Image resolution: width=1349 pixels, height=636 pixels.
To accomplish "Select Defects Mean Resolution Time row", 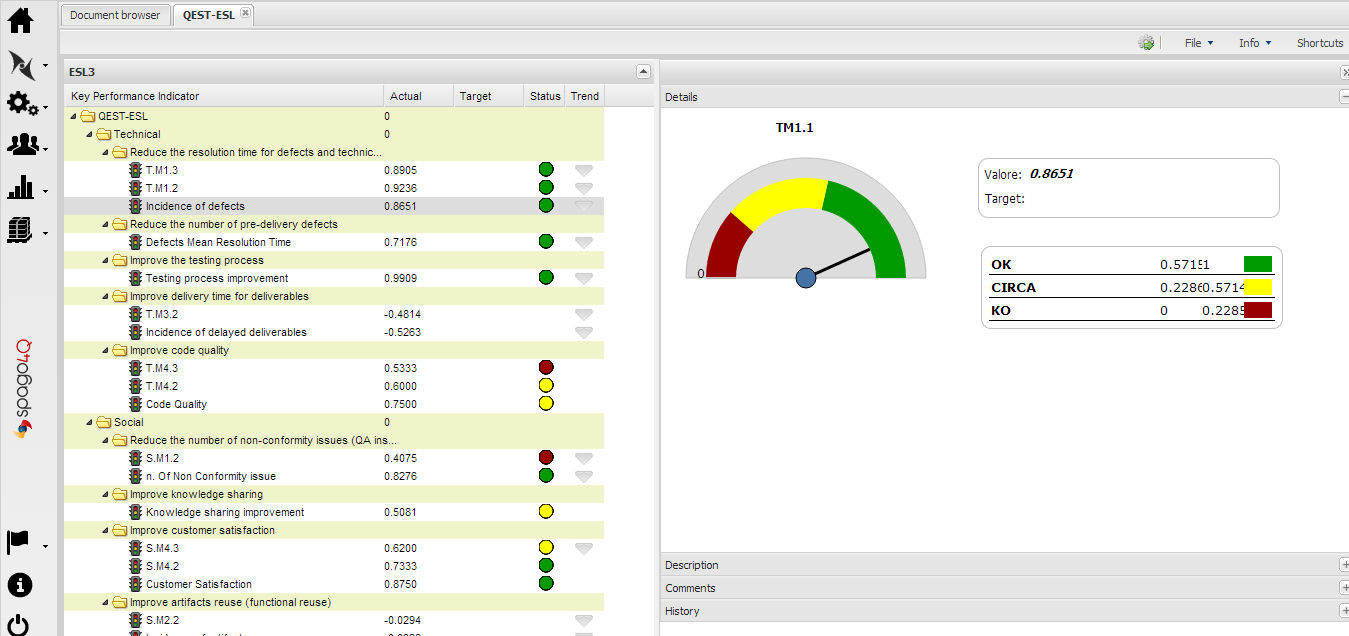I will pos(334,242).
